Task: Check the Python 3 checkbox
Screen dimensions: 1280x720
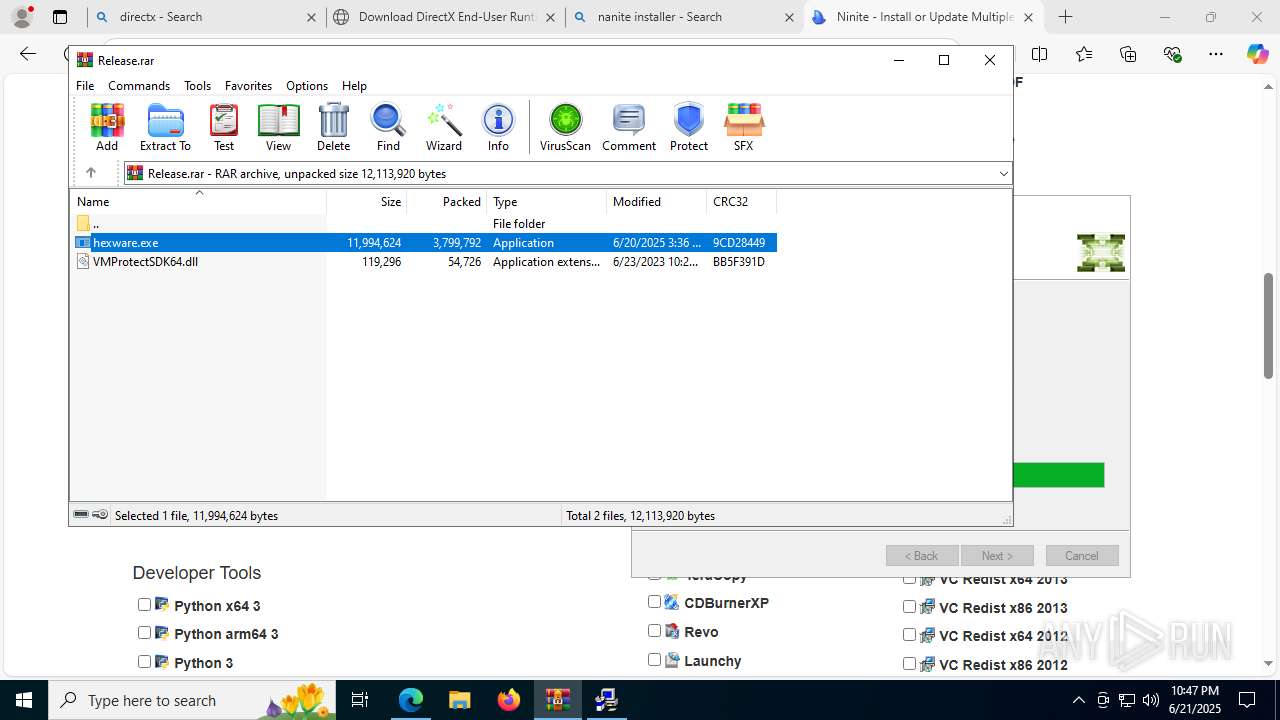Action: tap(144, 661)
